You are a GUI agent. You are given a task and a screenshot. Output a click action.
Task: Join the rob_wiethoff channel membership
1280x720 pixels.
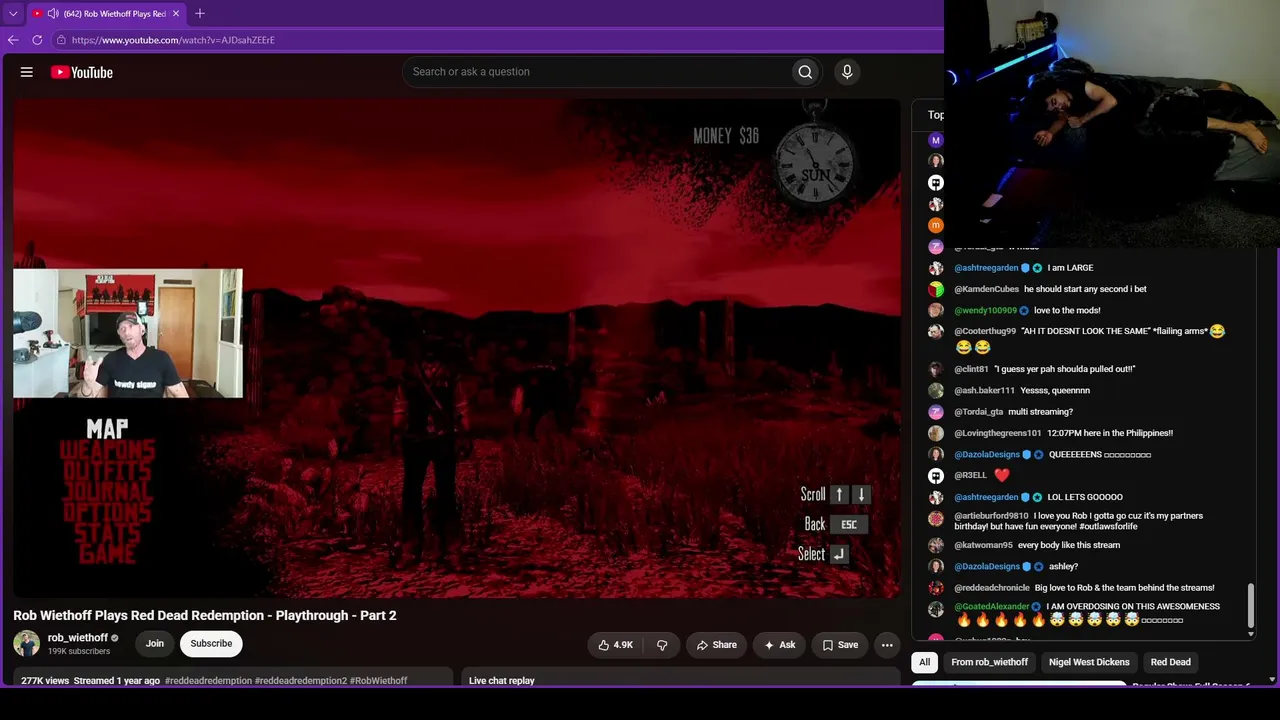tap(155, 644)
